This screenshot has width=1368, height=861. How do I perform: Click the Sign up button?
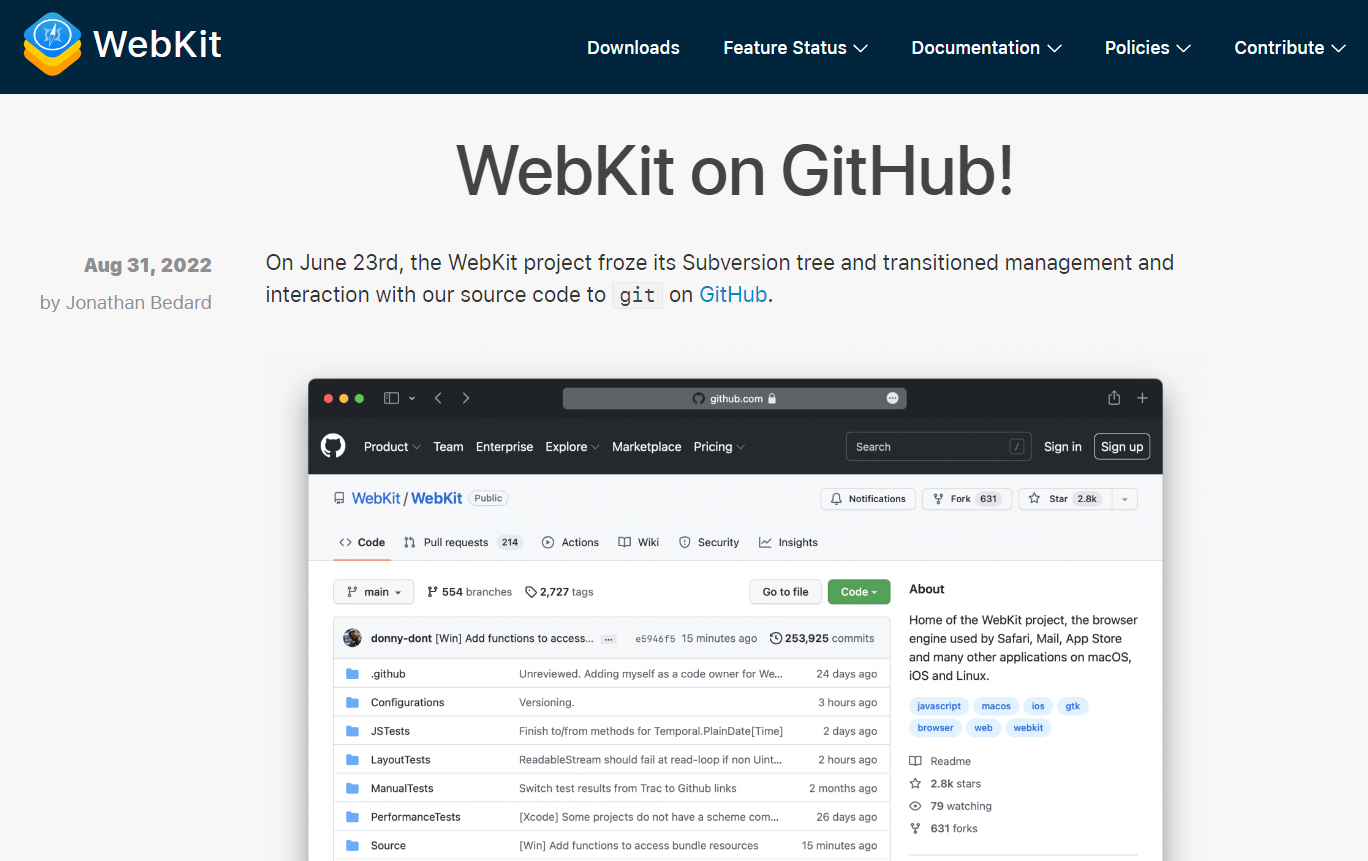coord(1122,447)
